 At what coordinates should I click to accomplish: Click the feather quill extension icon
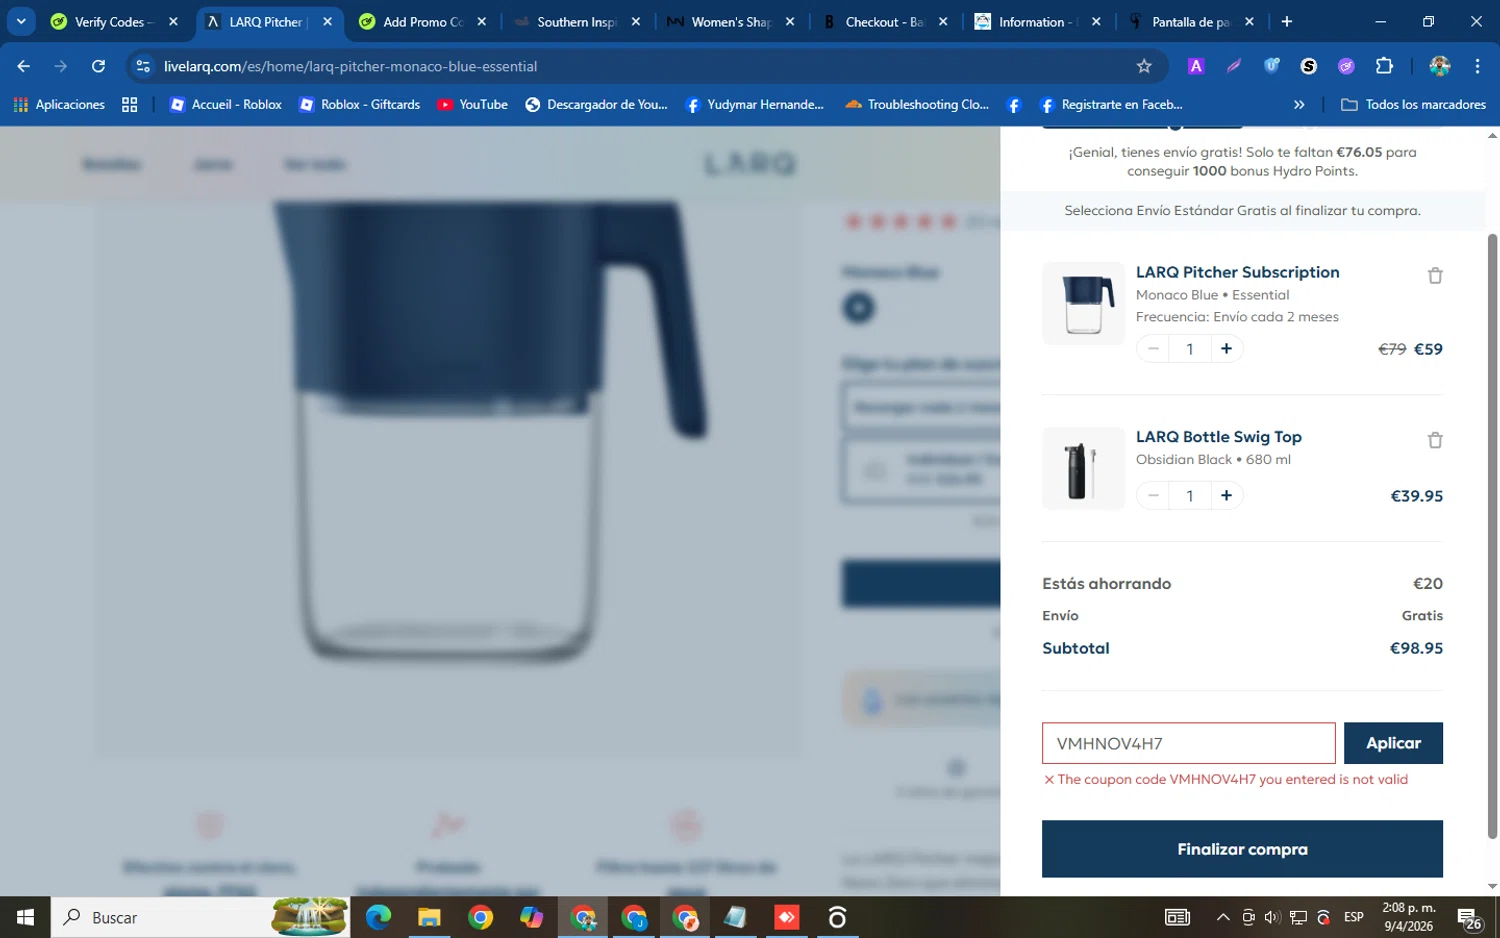tap(1233, 66)
